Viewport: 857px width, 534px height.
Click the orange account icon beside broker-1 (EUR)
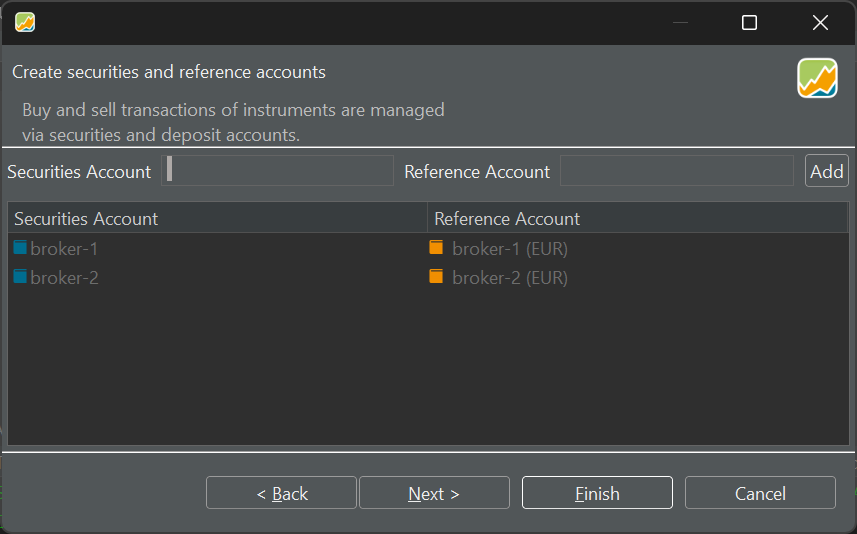tap(436, 248)
